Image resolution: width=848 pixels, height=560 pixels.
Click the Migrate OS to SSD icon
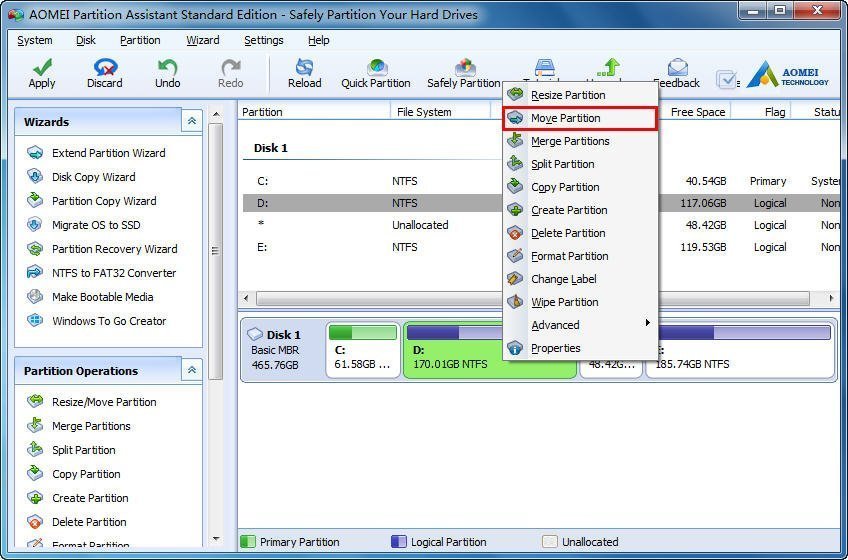click(35, 224)
